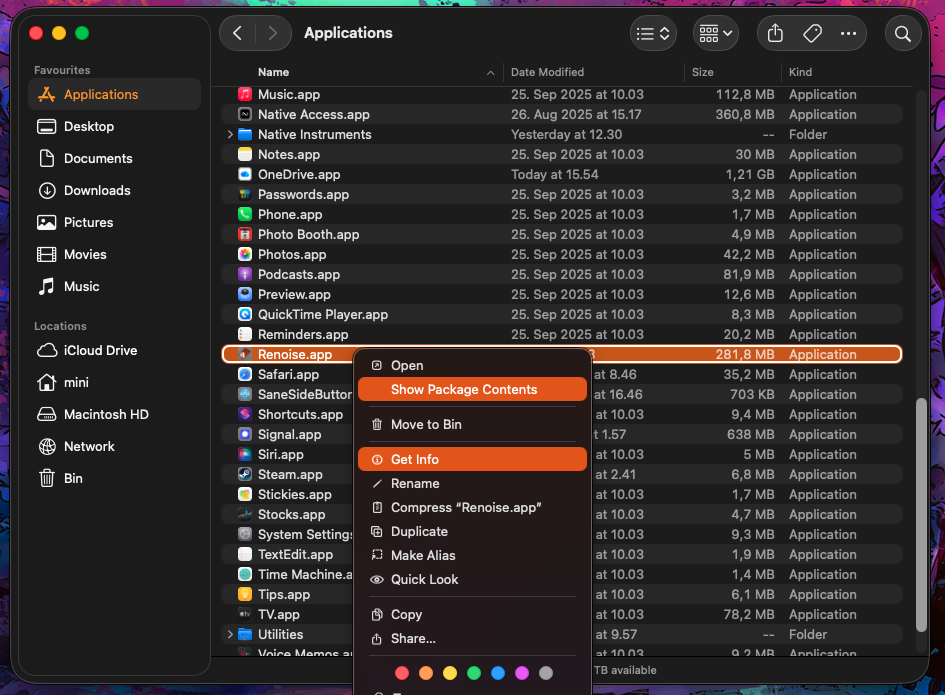The image size is (945, 695).
Task: Expand the Utilities folder disclosure arrow
Action: click(230, 634)
